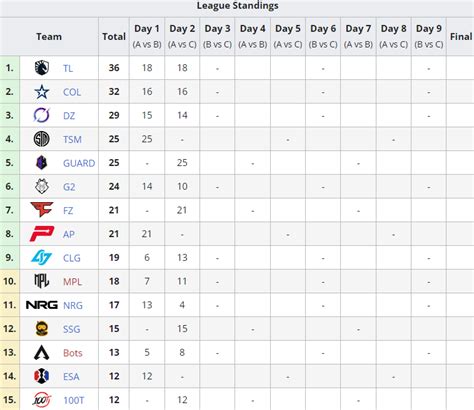474x410 pixels.
Task: Click the TSM team logo
Action: pyautogui.click(x=42, y=139)
